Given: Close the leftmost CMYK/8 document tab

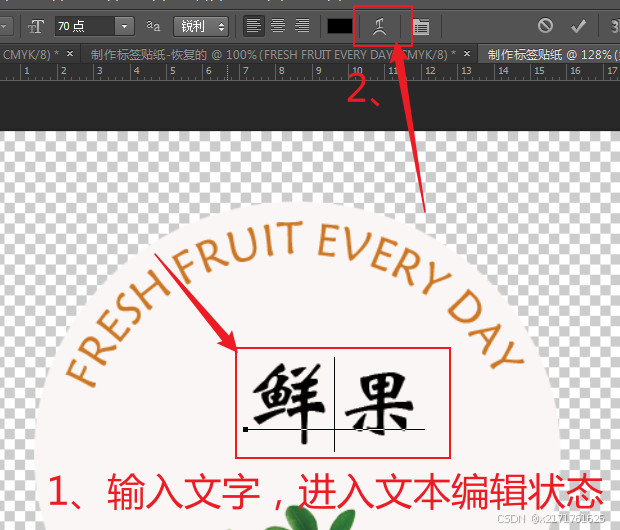Looking at the screenshot, I should (70, 53).
